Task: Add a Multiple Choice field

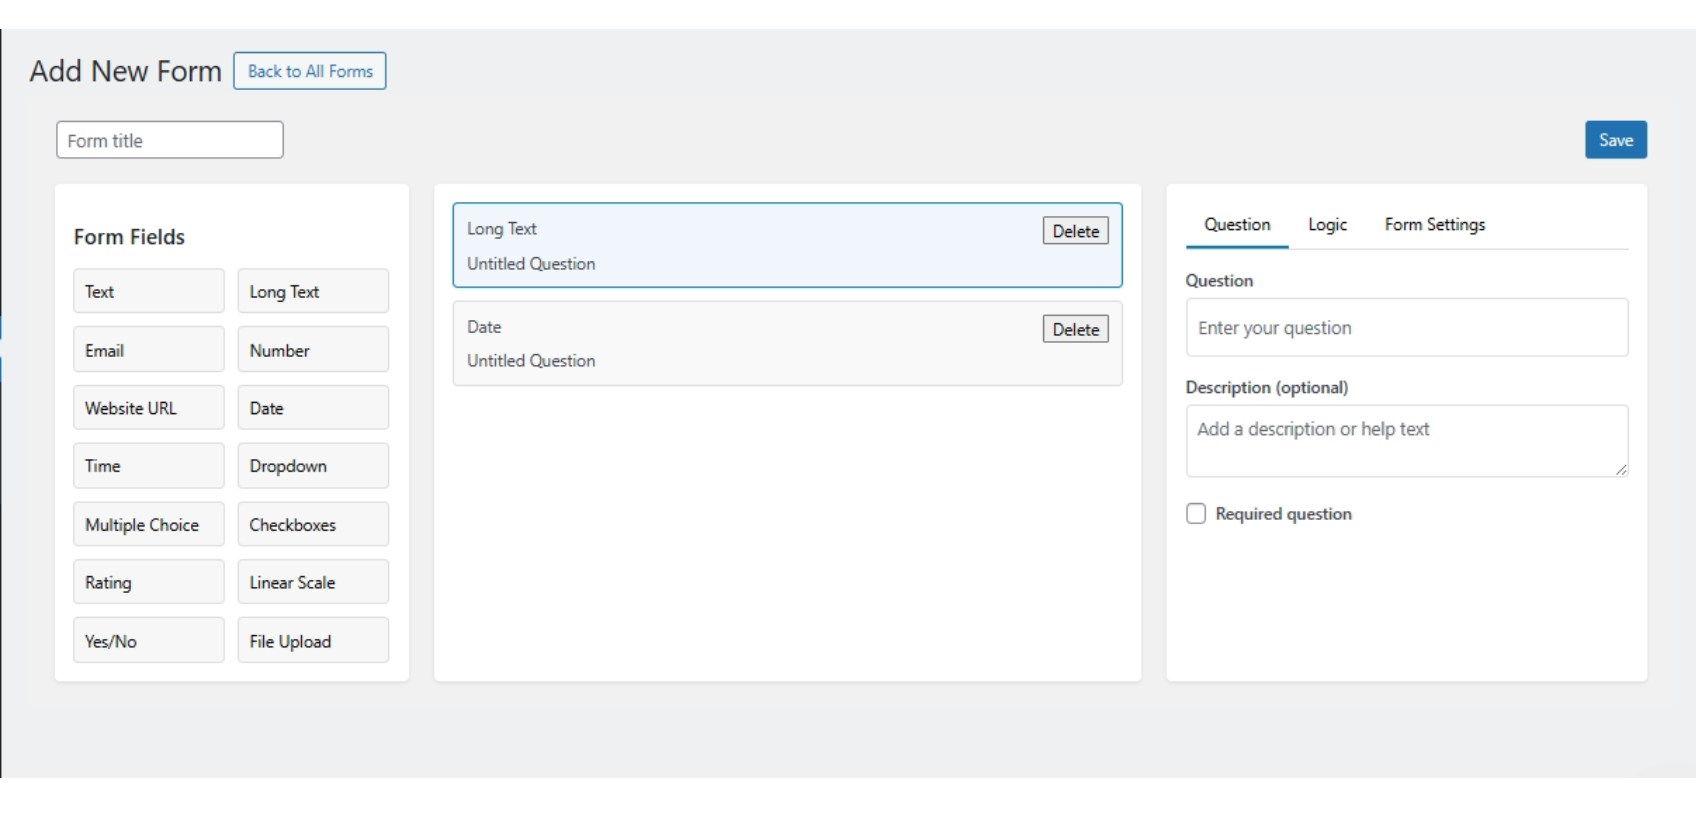Action: pyautogui.click(x=148, y=524)
